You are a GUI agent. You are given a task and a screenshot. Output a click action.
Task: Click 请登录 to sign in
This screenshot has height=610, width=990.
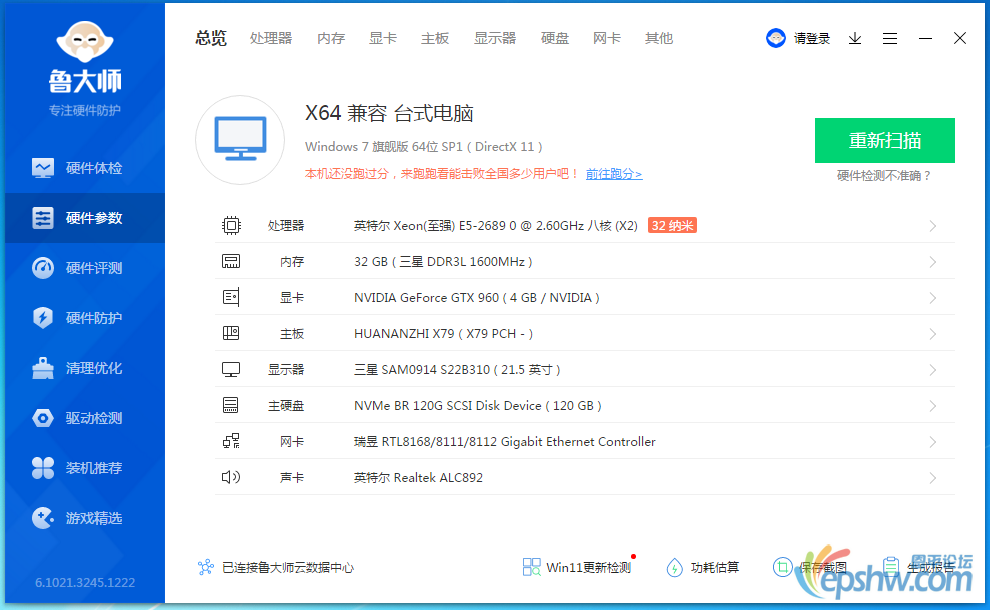(812, 39)
